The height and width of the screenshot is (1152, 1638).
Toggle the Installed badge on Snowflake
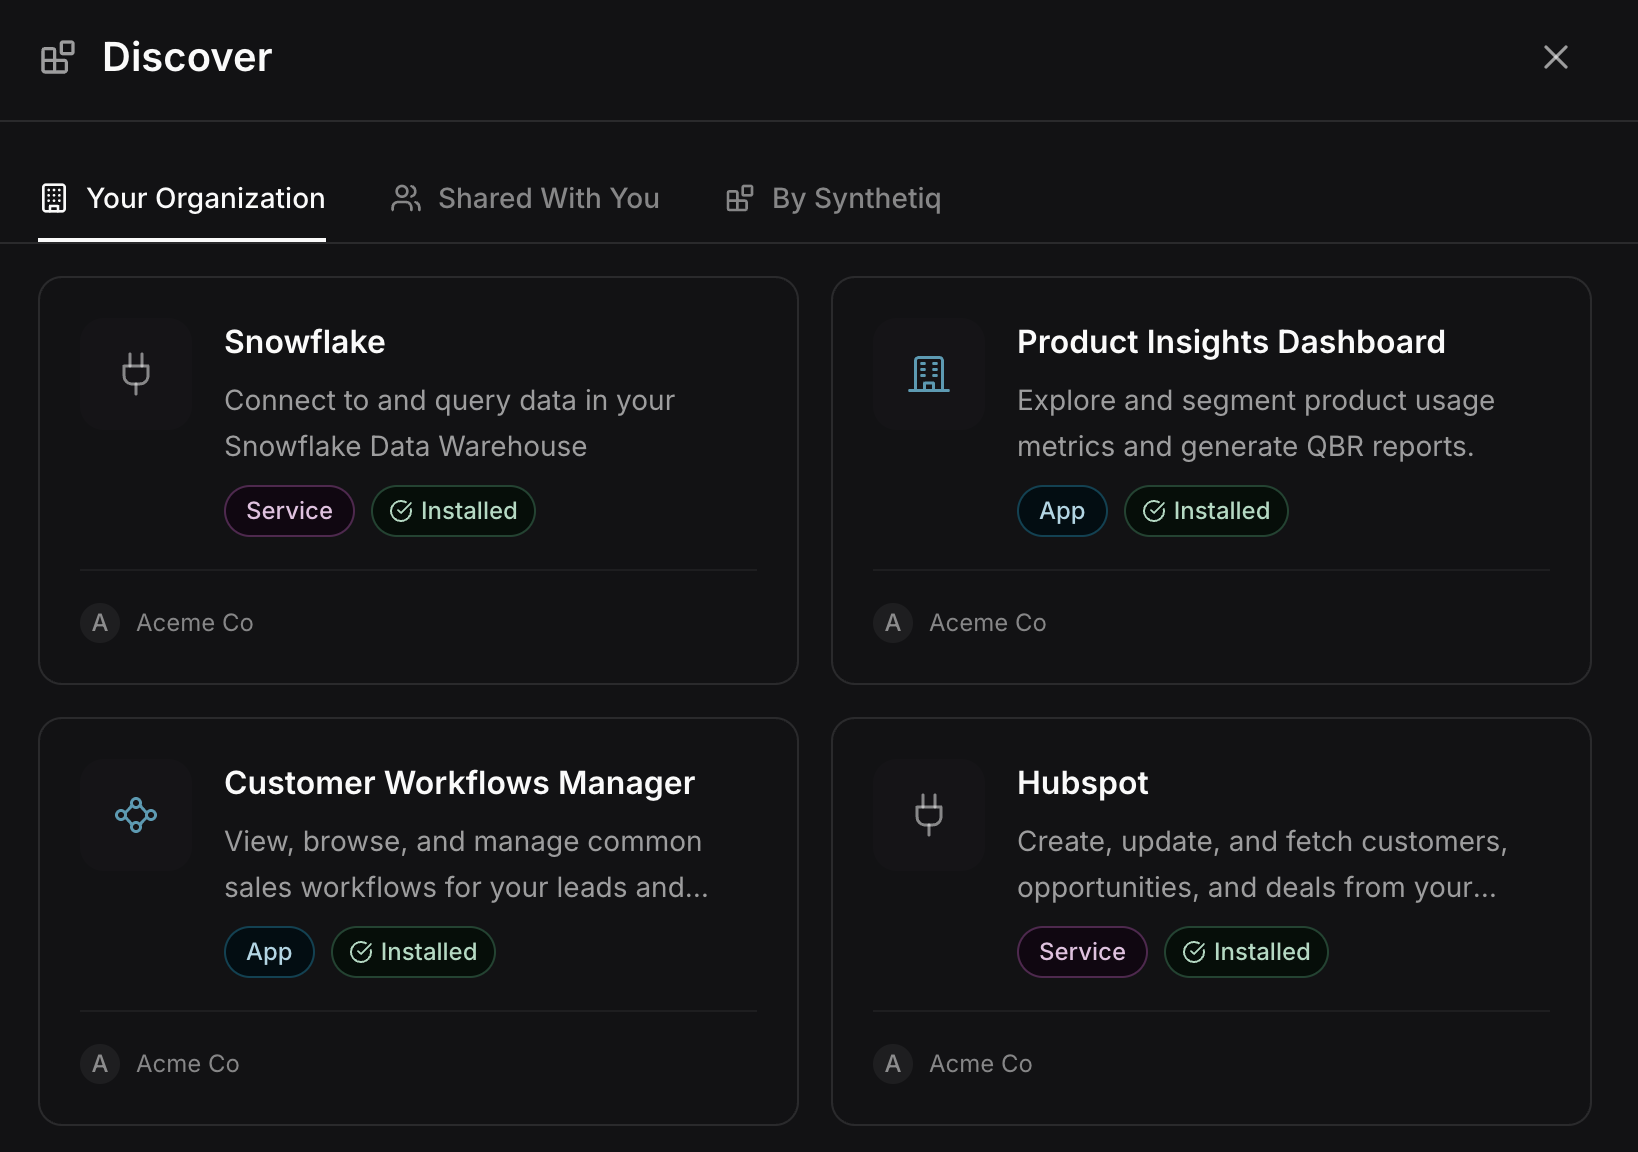click(453, 511)
